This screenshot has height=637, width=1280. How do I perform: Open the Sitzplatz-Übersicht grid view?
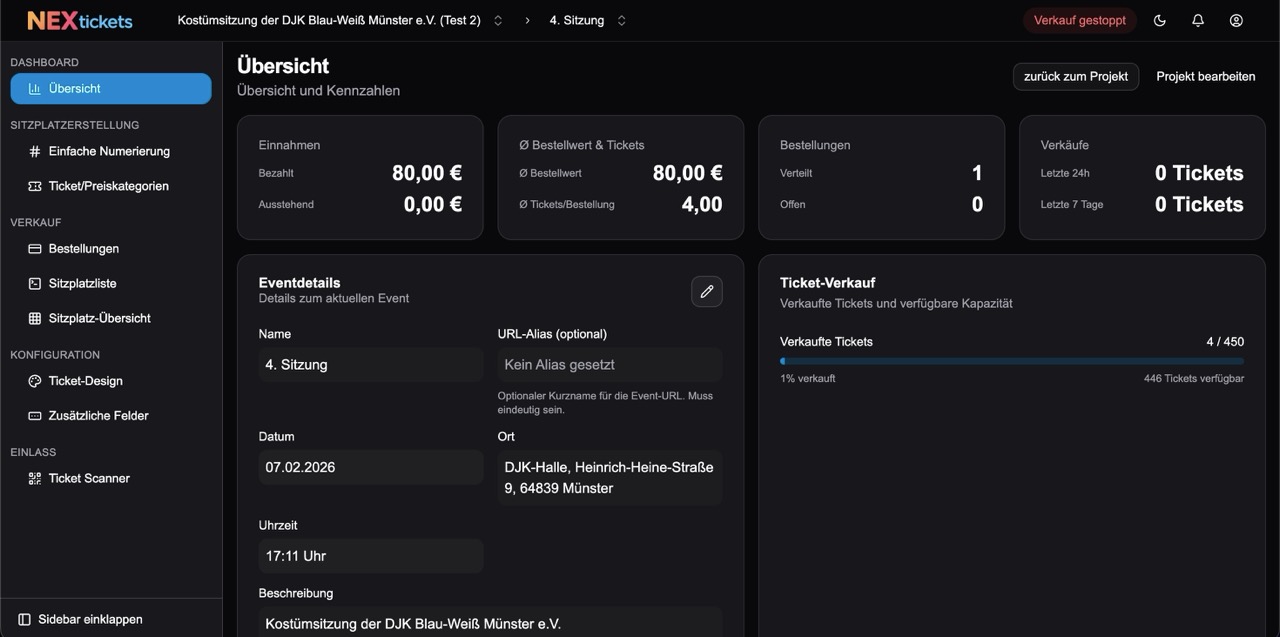pyautogui.click(x=100, y=318)
